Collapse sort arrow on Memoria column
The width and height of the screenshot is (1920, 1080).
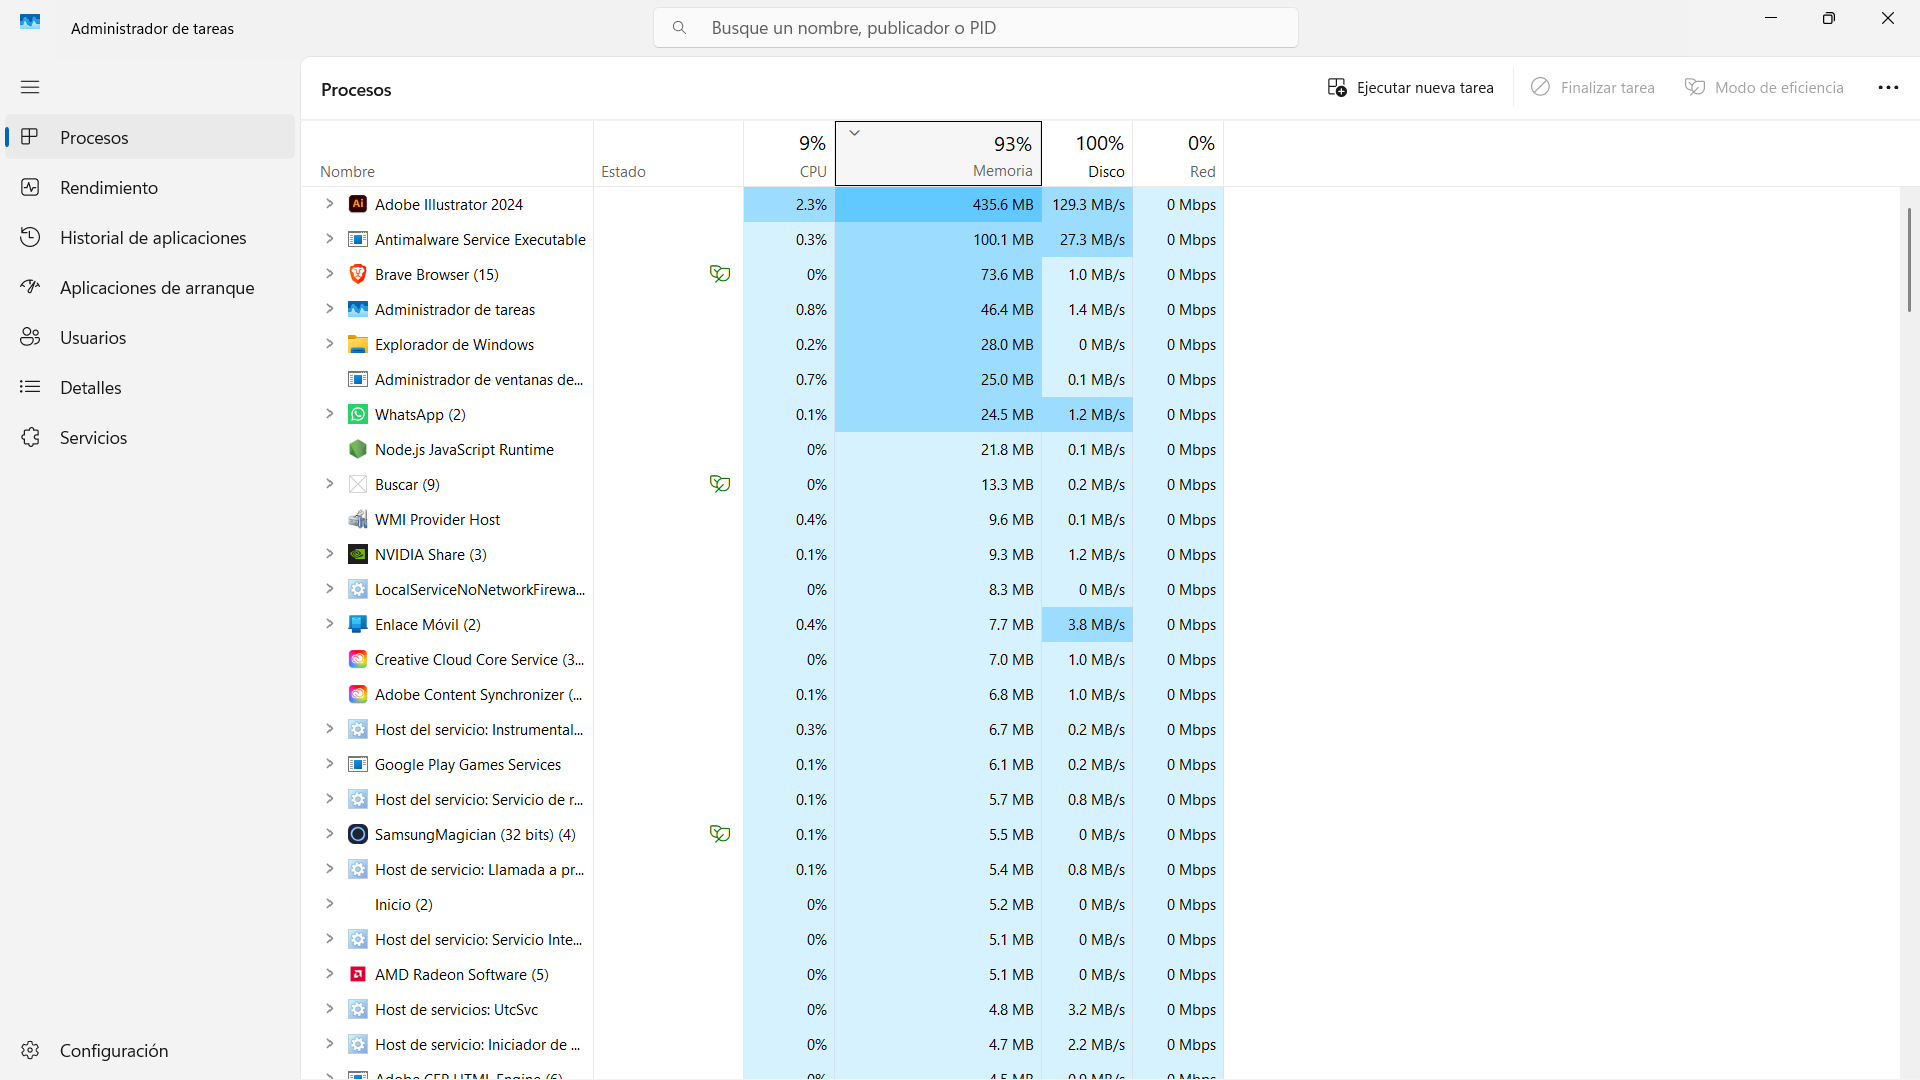click(854, 131)
